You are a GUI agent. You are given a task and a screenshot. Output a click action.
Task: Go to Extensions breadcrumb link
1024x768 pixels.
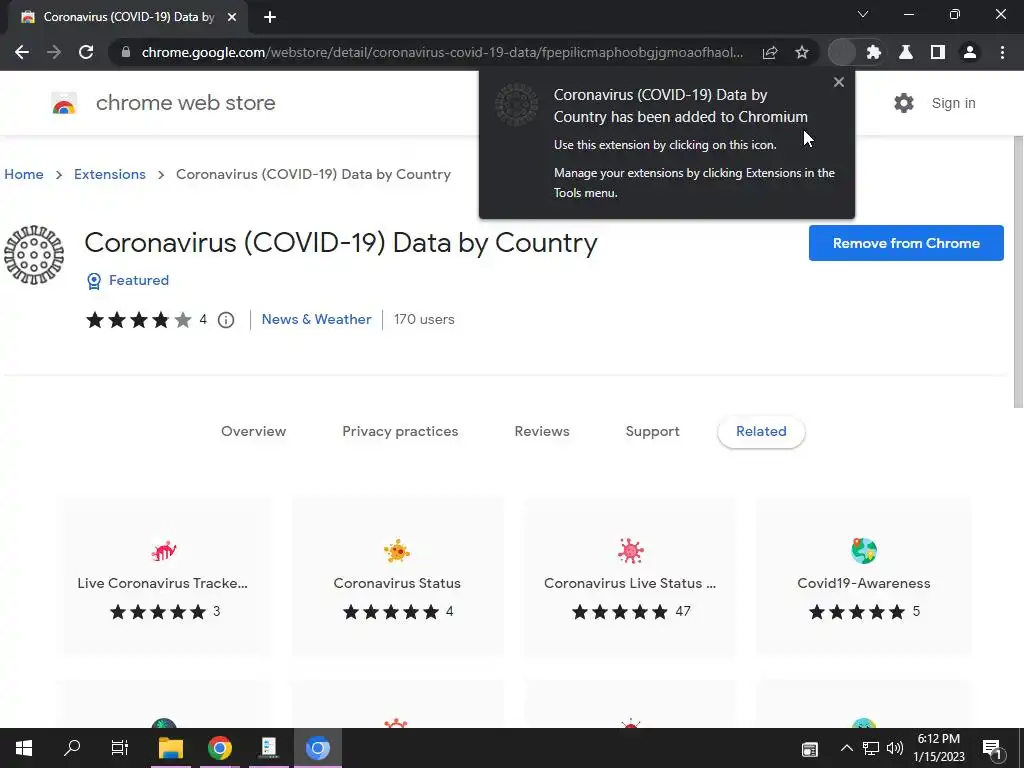tap(110, 174)
